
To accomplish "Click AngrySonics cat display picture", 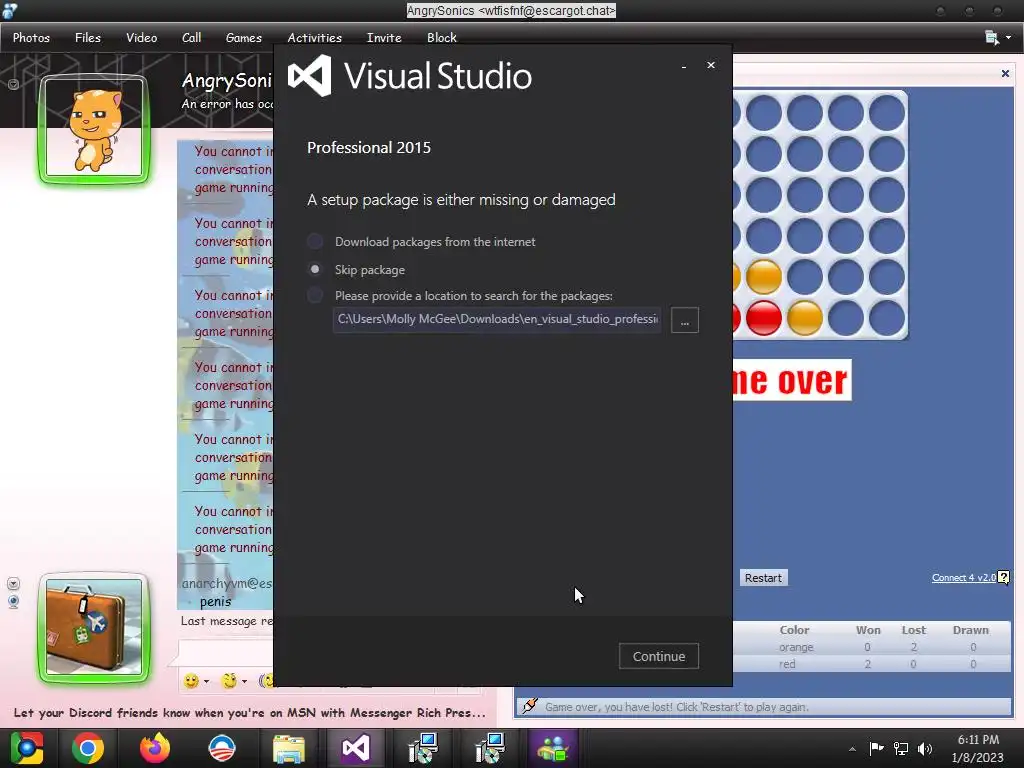I will click(x=94, y=129).
